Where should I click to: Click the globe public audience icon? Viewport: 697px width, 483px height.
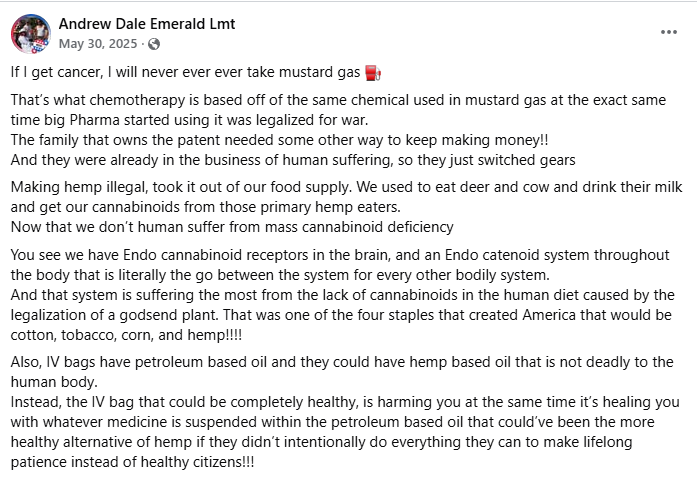(x=154, y=44)
